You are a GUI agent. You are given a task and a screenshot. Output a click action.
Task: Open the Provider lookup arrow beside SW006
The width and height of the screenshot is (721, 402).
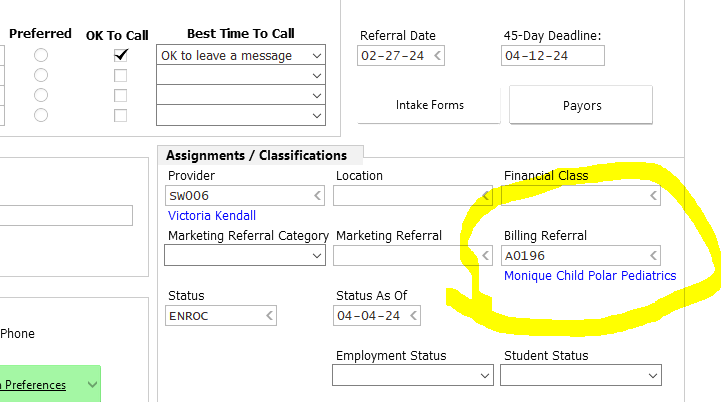coord(318,196)
